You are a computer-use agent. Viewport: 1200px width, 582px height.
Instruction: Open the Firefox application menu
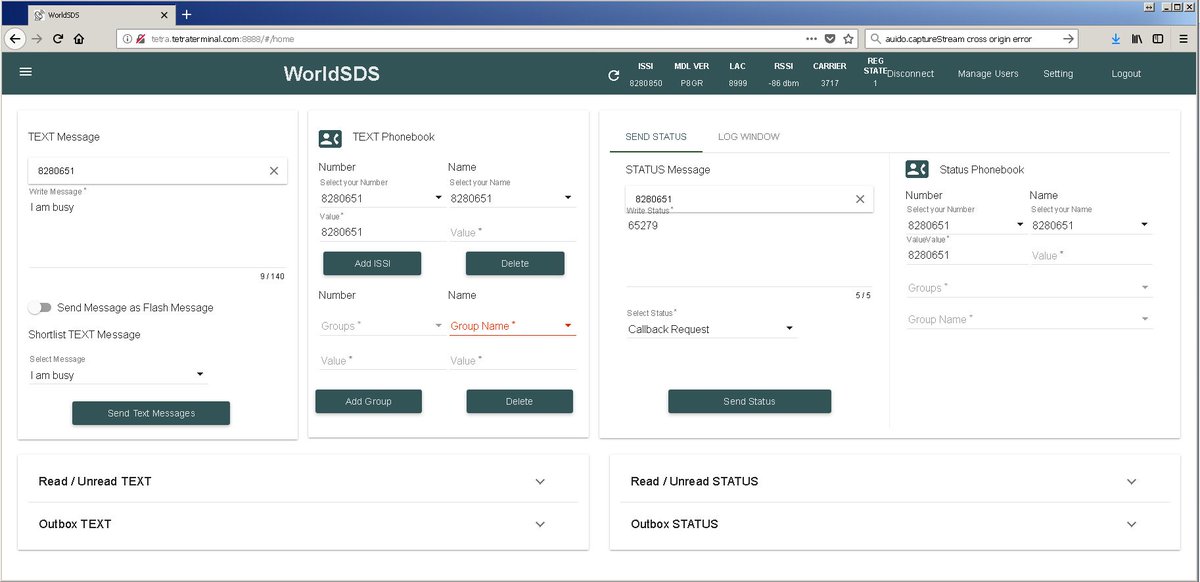pyautogui.click(x=1183, y=38)
